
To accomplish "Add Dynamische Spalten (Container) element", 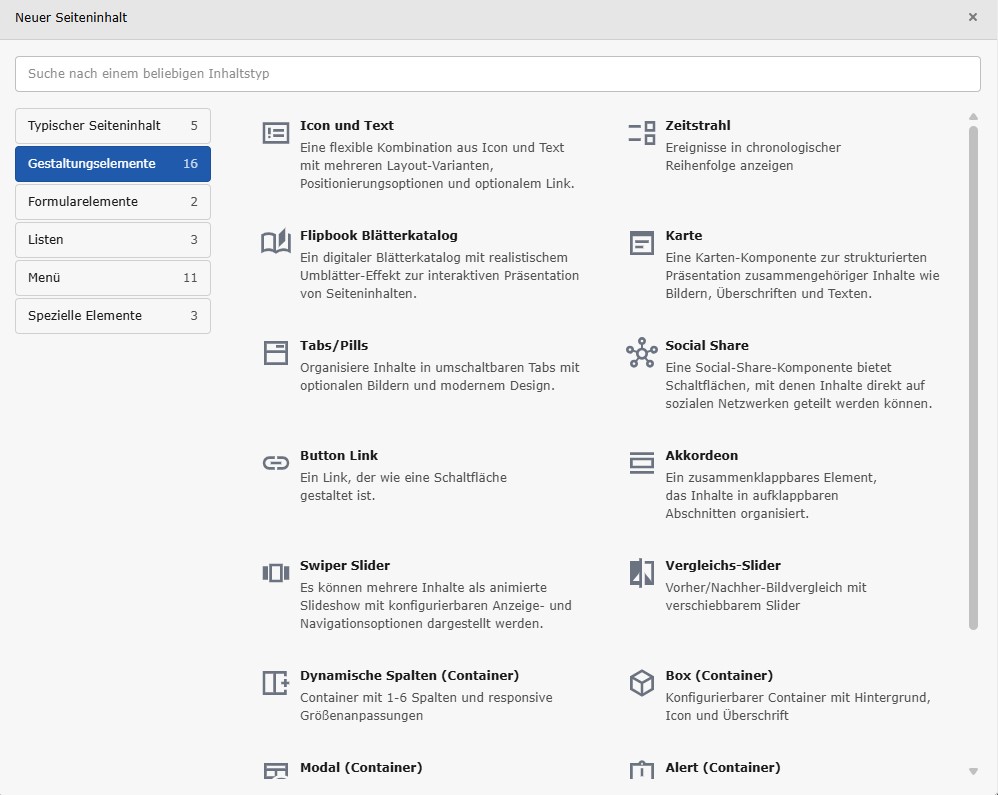I will click(409, 676).
